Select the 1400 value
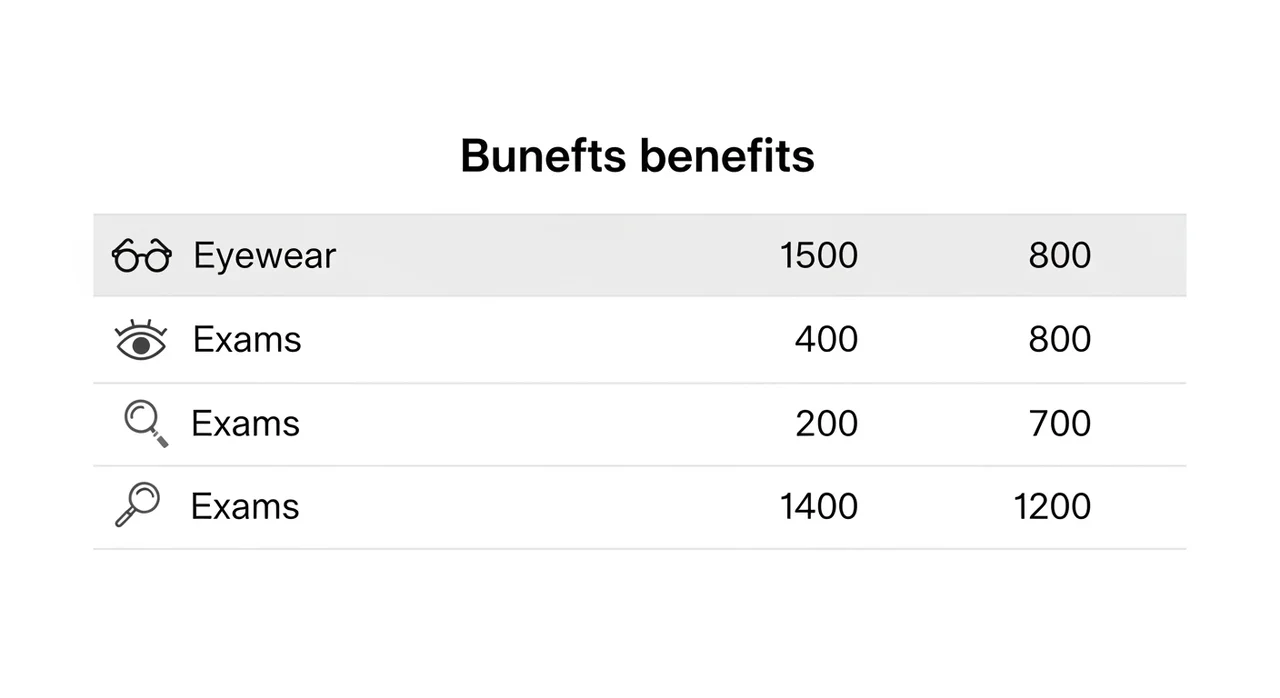 (x=818, y=507)
